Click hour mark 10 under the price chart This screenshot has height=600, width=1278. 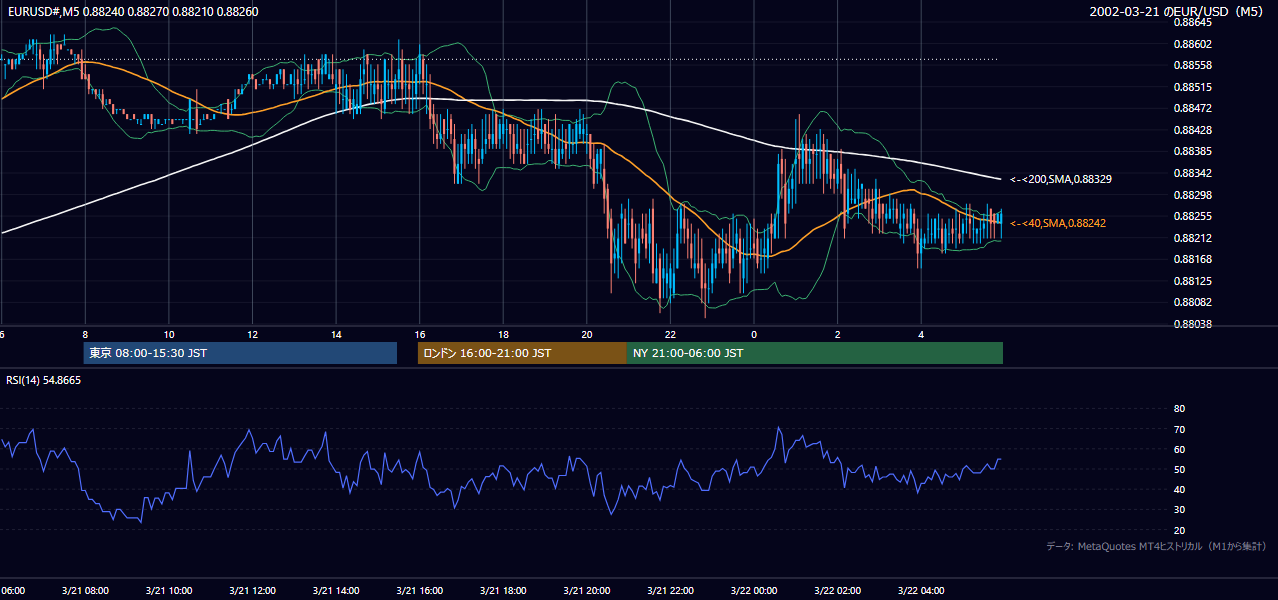[x=169, y=335]
